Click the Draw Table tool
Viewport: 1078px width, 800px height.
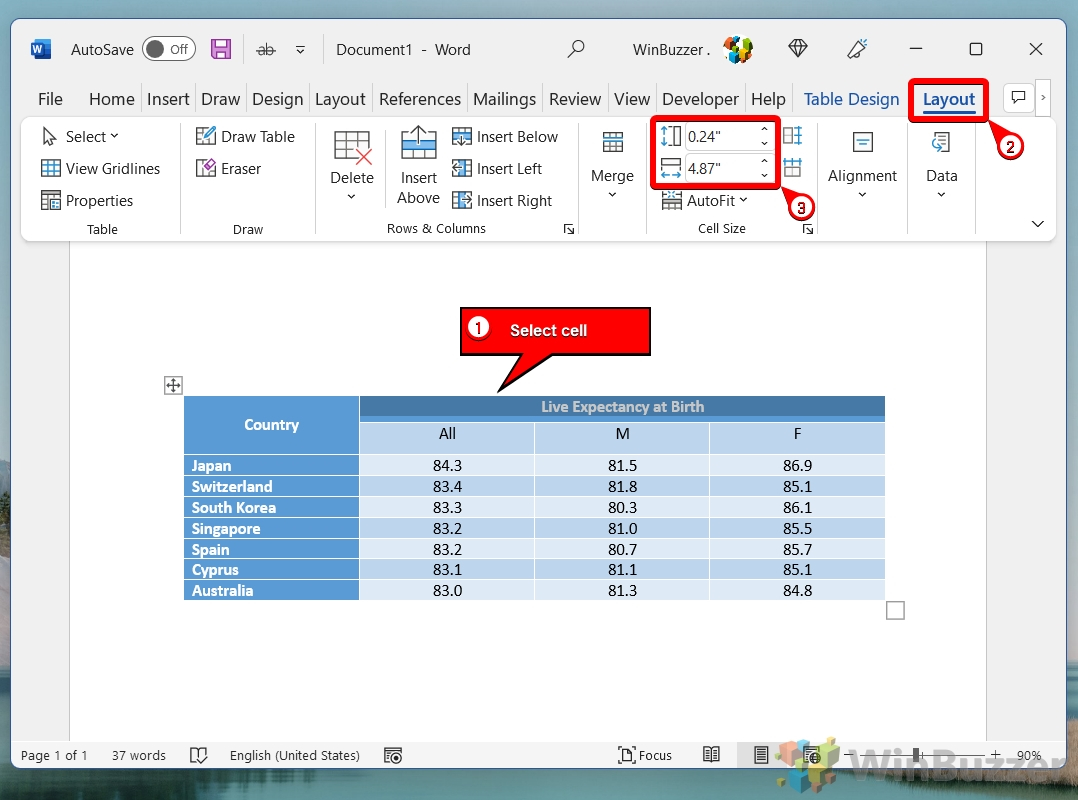(245, 137)
